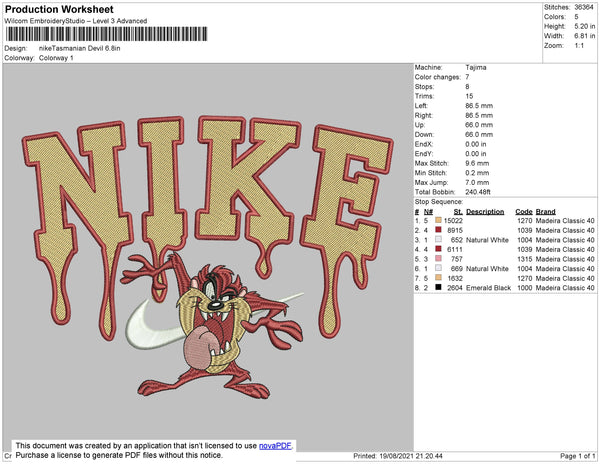
Task: Click the 'Description' column header
Action: click(x=485, y=212)
